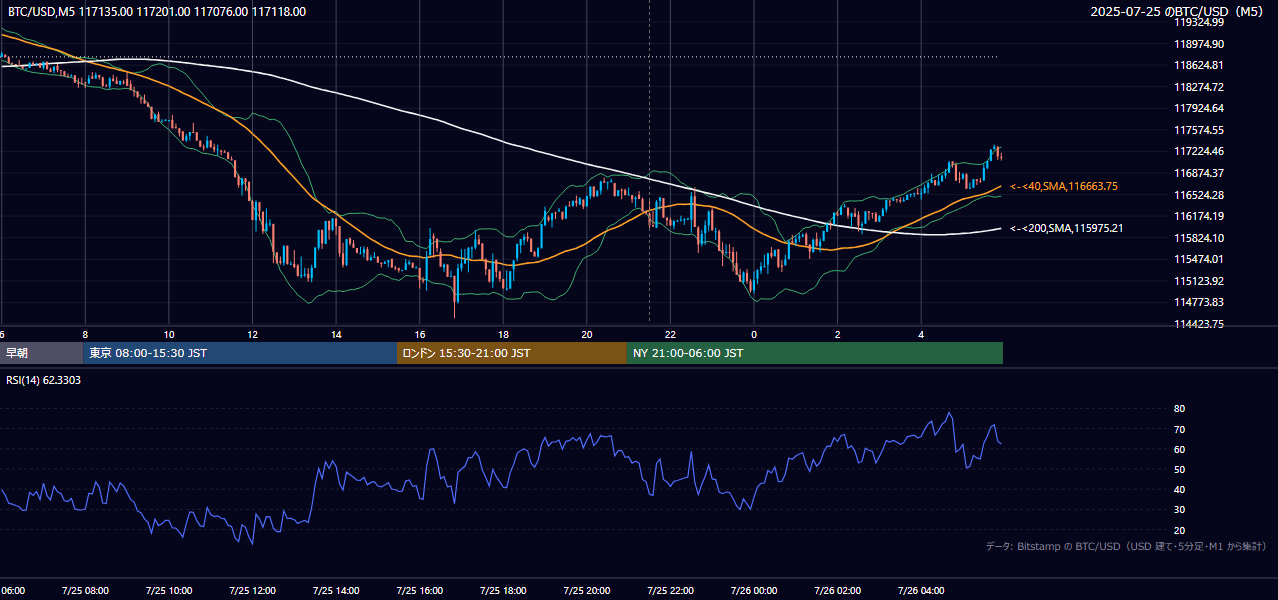Click RSI scale value 60
The height and width of the screenshot is (600, 1278).
coord(1179,449)
